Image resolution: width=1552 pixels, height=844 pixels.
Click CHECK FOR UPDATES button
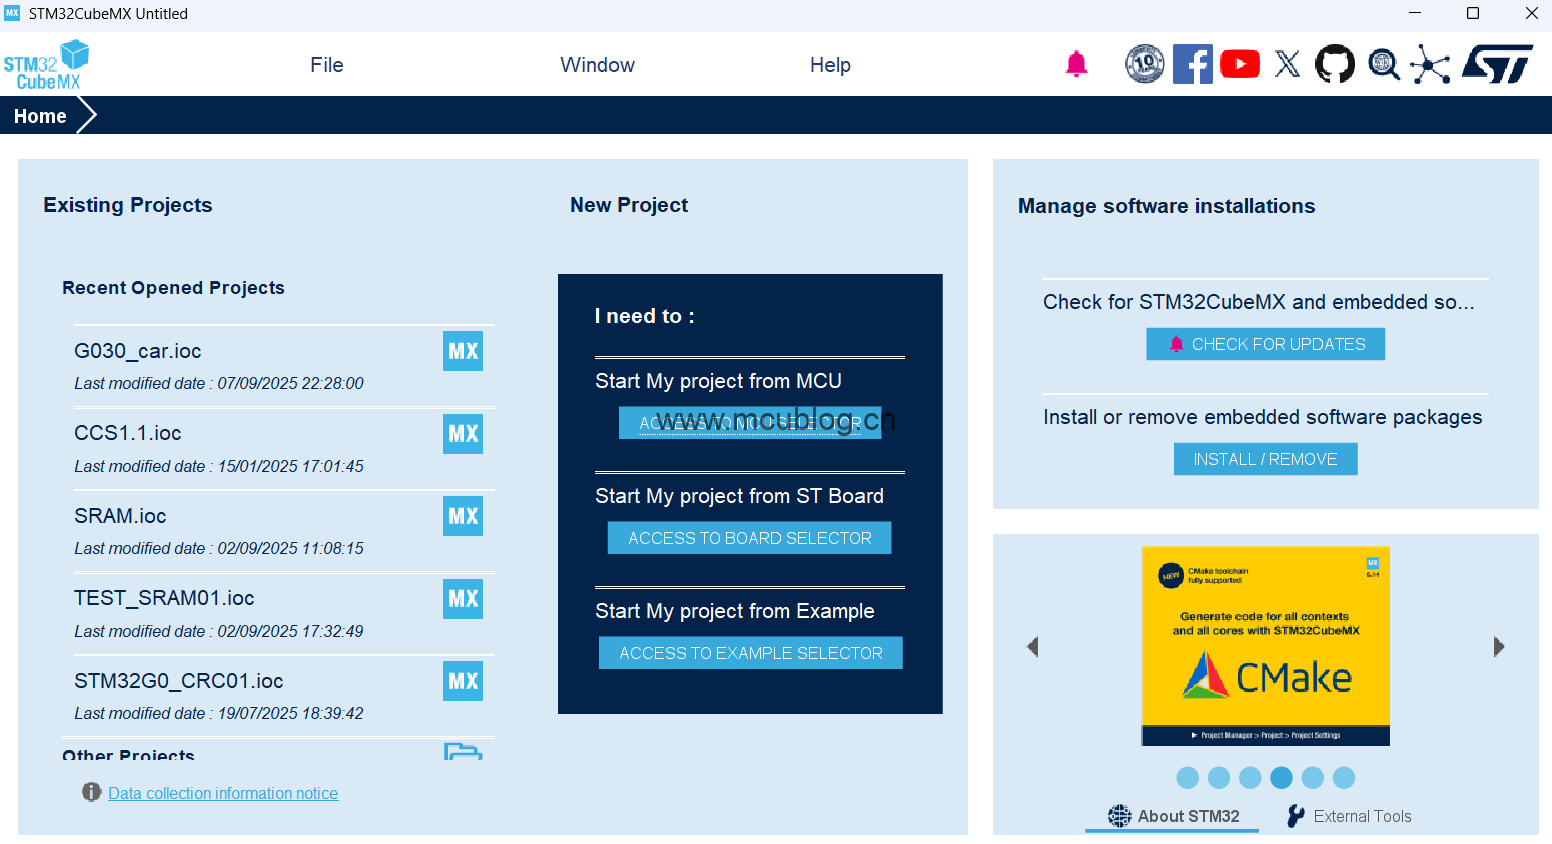[1266, 344]
